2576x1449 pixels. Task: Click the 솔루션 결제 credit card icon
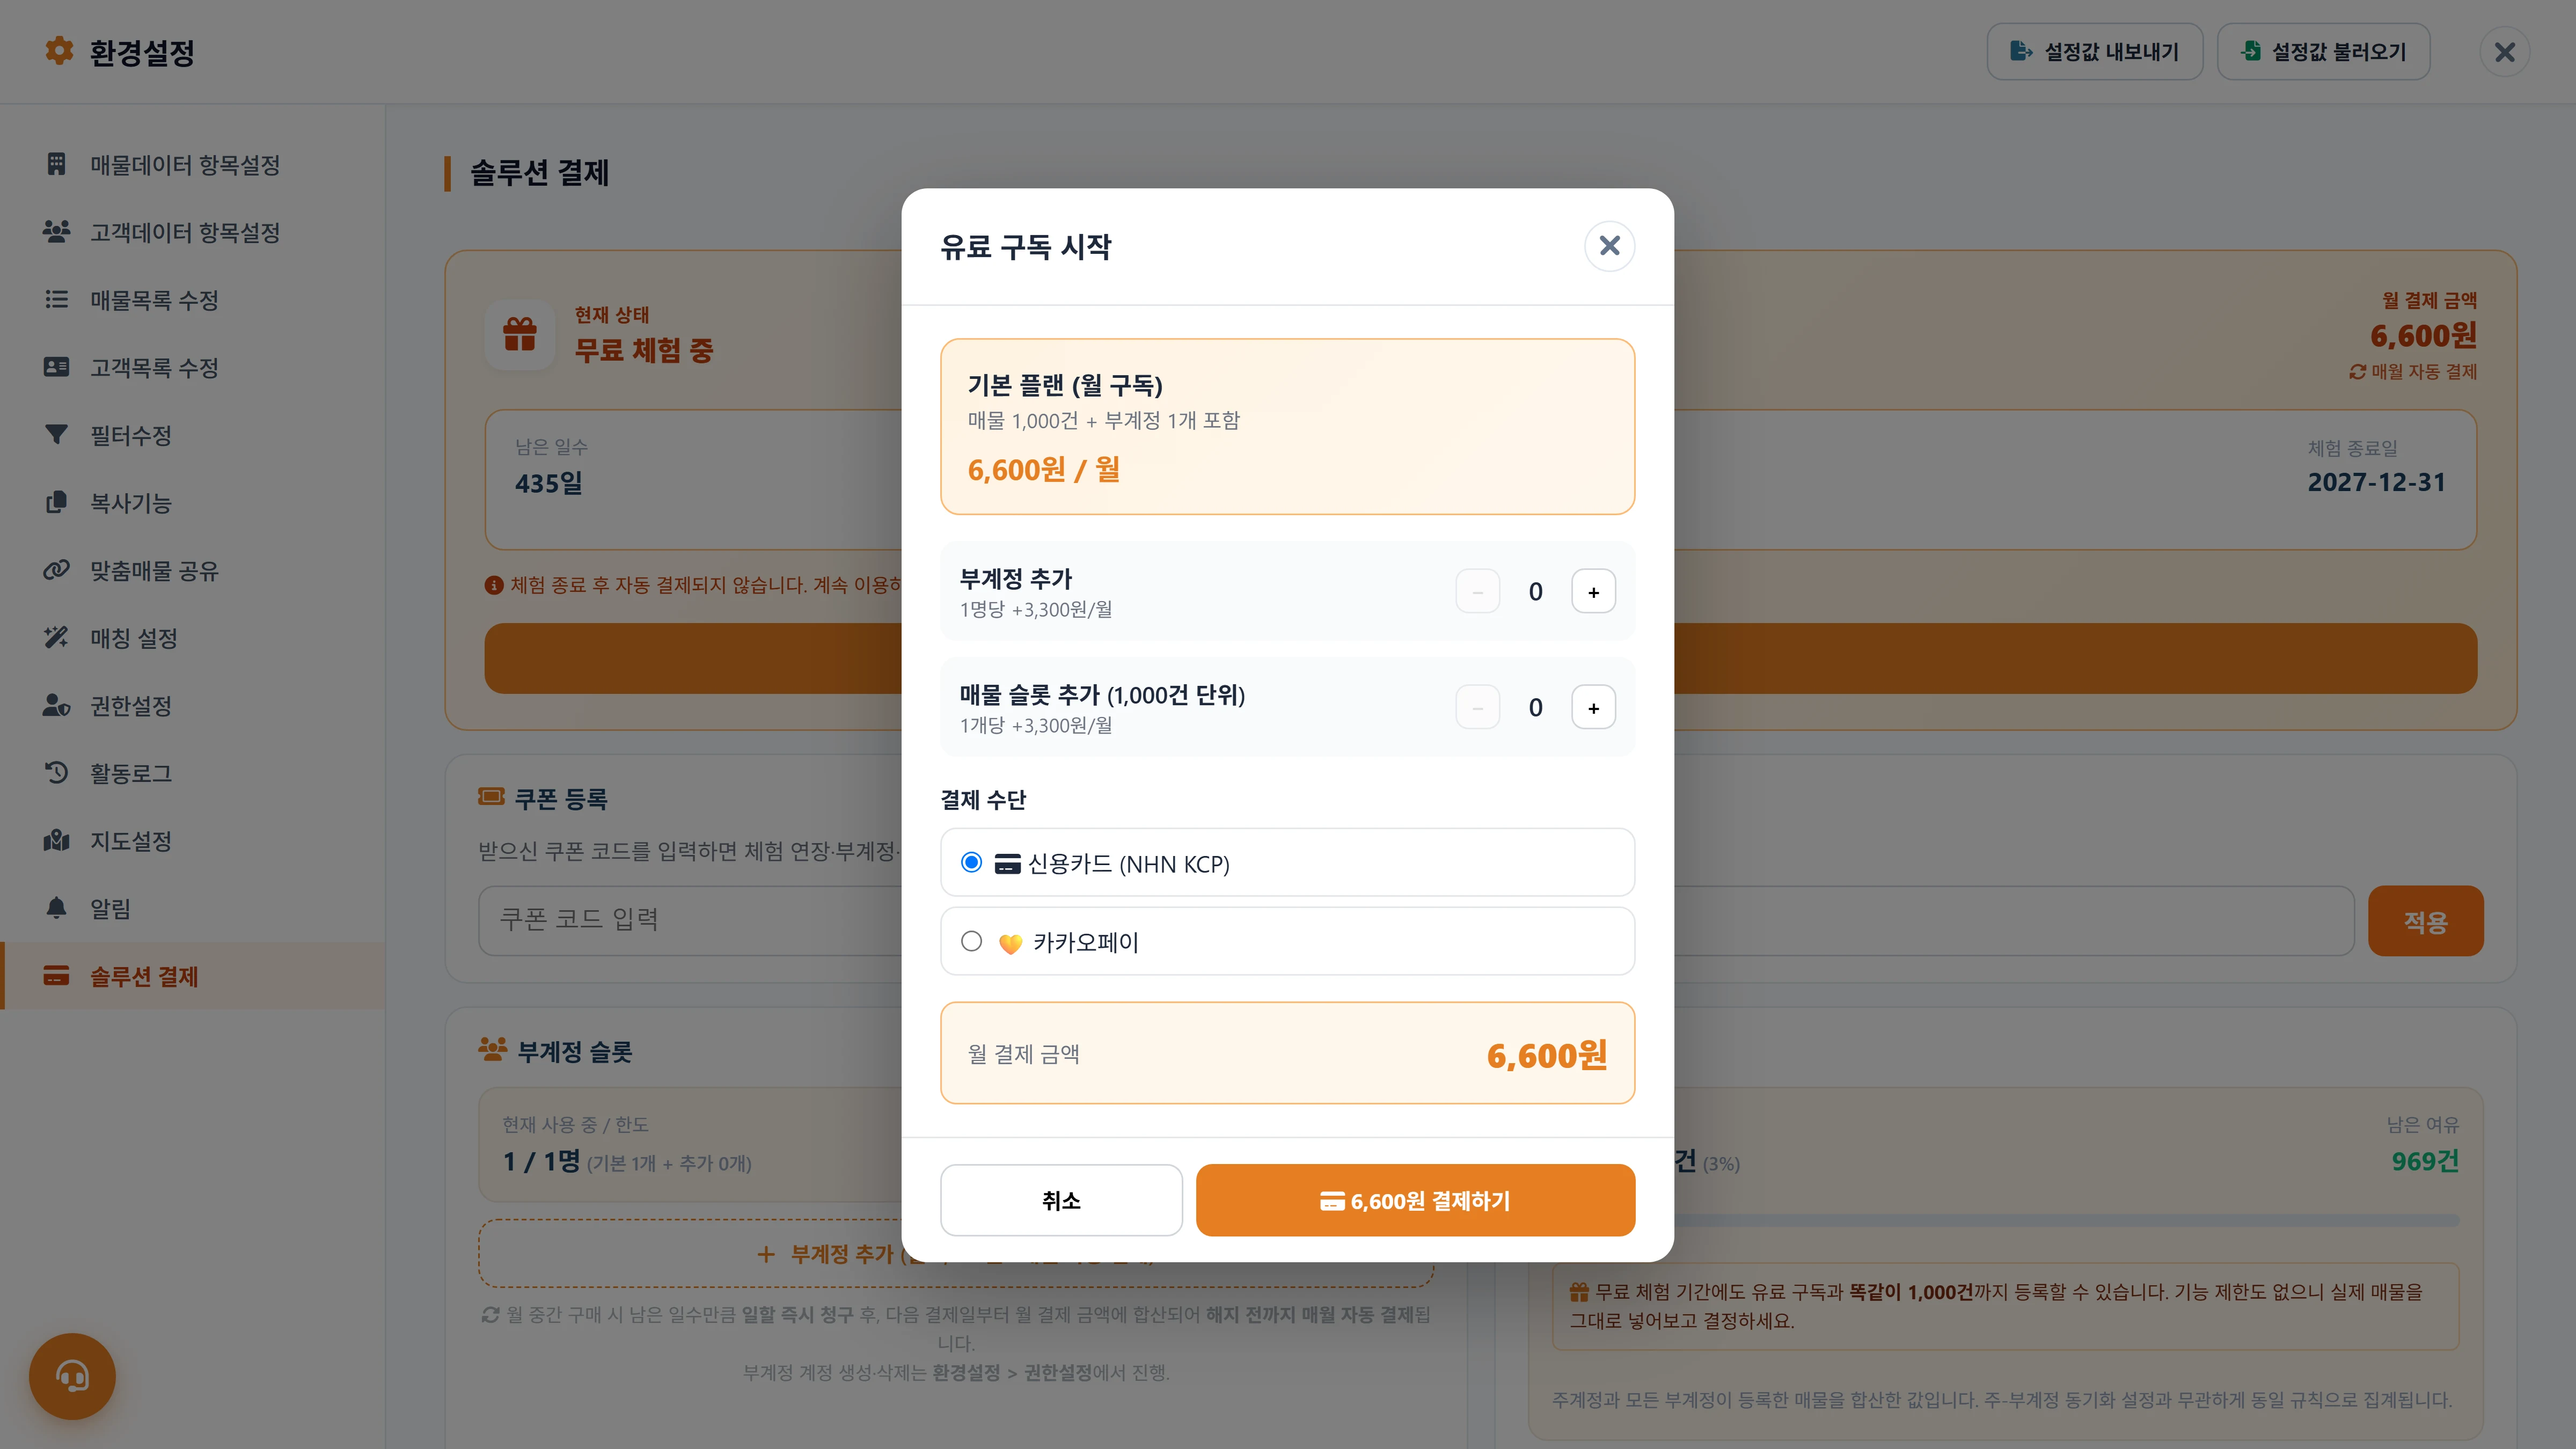coord(56,975)
